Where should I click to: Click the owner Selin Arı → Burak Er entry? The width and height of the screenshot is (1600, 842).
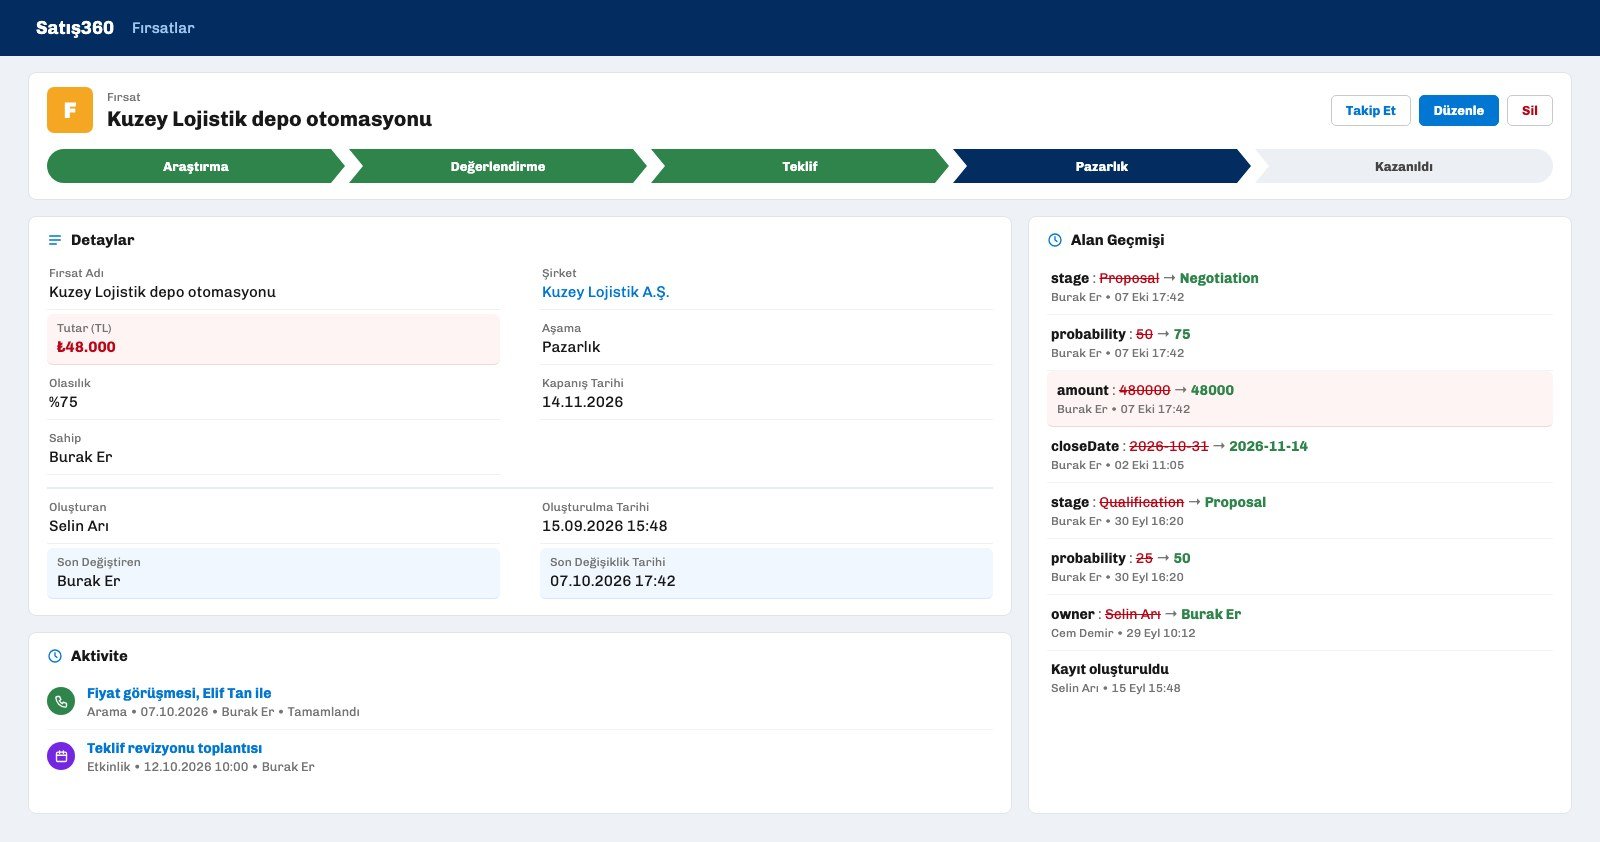point(1300,623)
